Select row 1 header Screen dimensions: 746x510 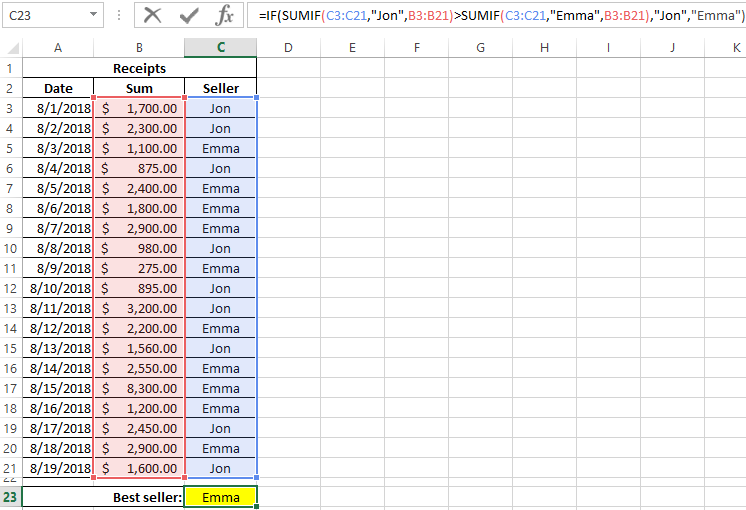tap(11, 68)
